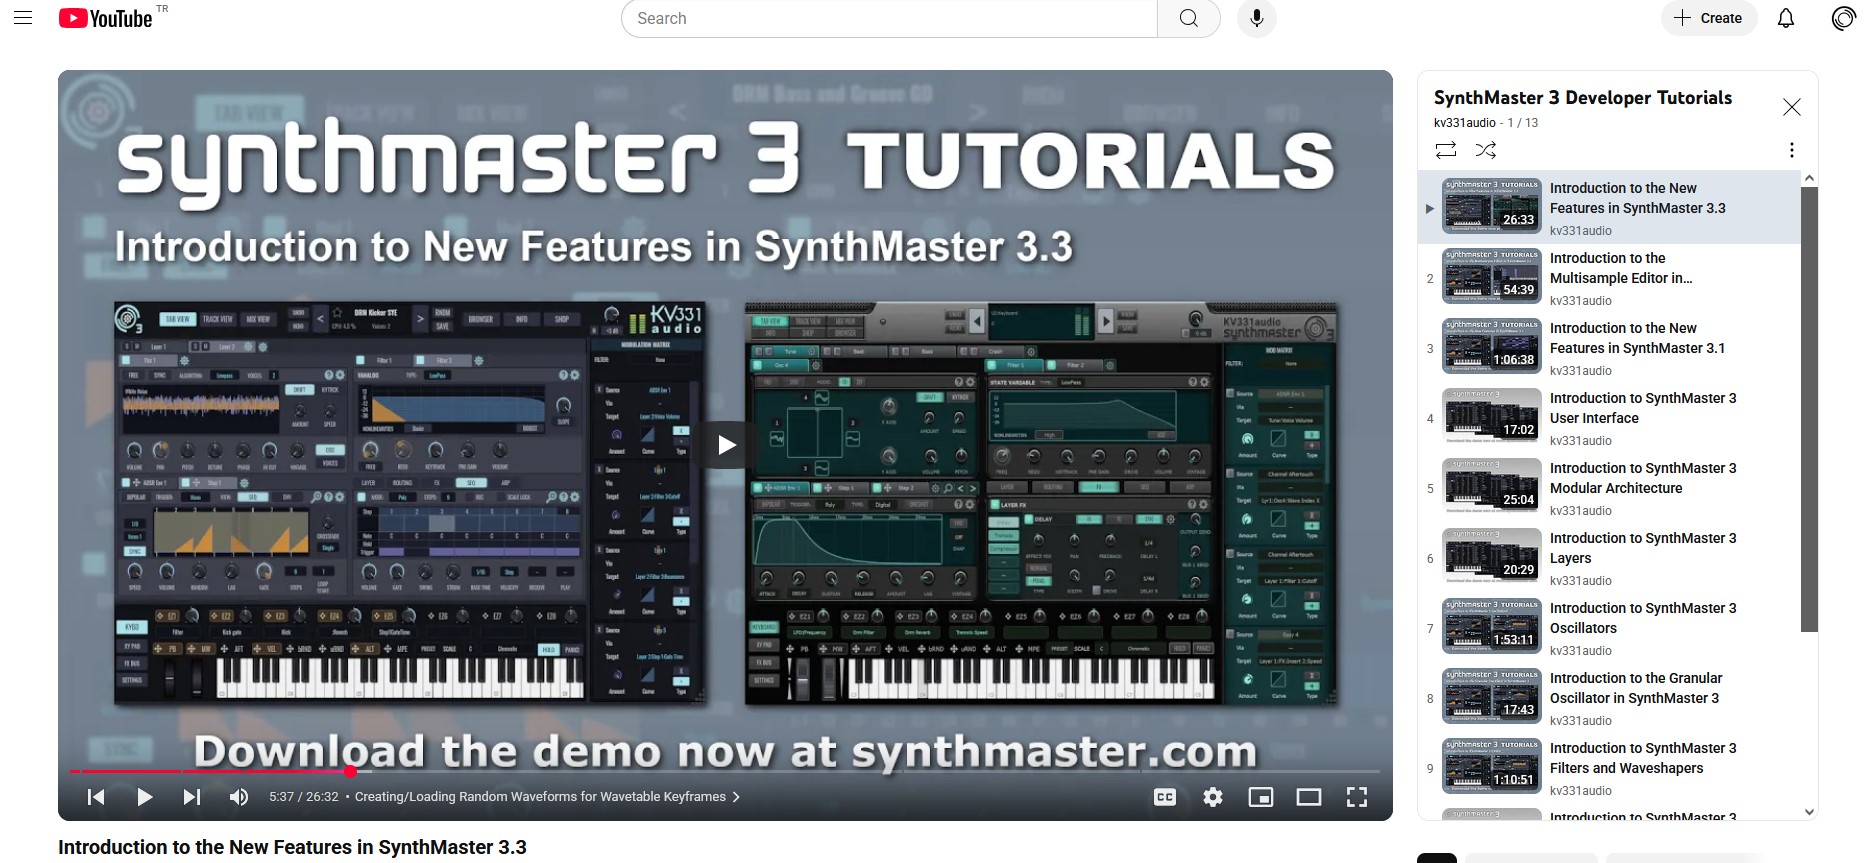Expand chapter Creating/Loading Random Waveforms
The height and width of the screenshot is (863, 1871).
point(547,797)
